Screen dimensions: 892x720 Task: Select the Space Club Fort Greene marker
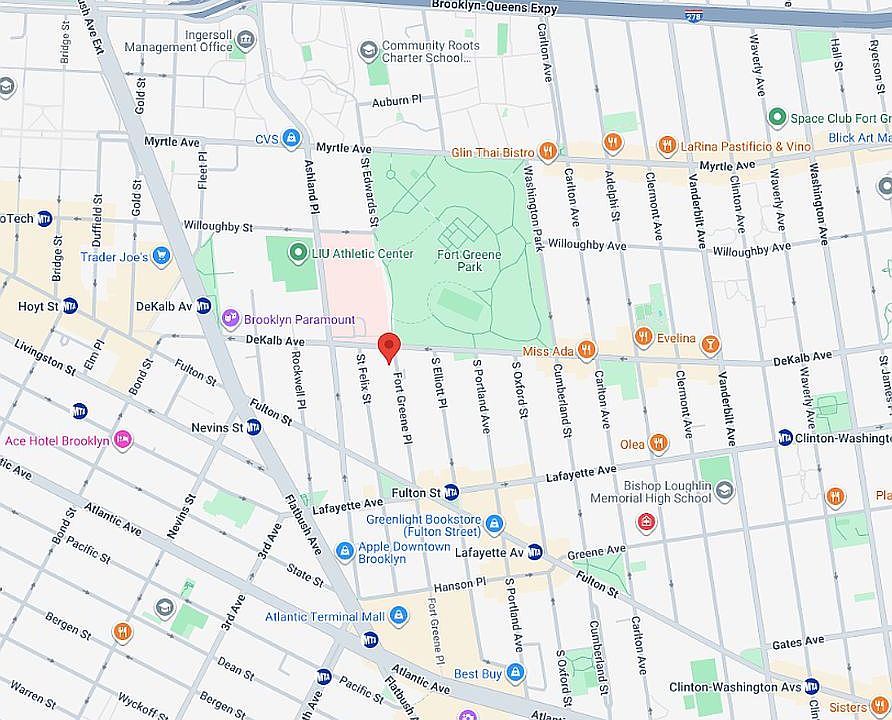click(777, 118)
